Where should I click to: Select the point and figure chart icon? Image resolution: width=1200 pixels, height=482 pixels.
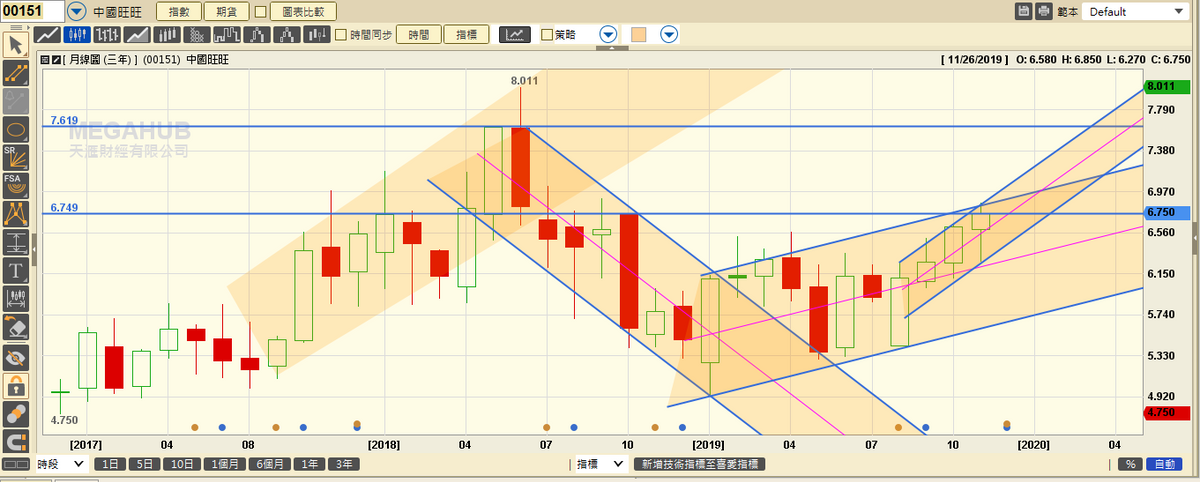pyautogui.click(x=197, y=34)
